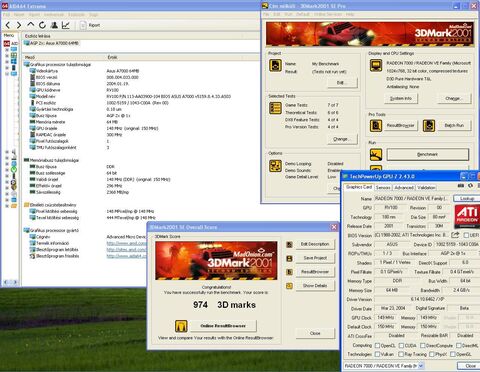Click the Benchmark run icon in 3DMark

(x=376, y=154)
